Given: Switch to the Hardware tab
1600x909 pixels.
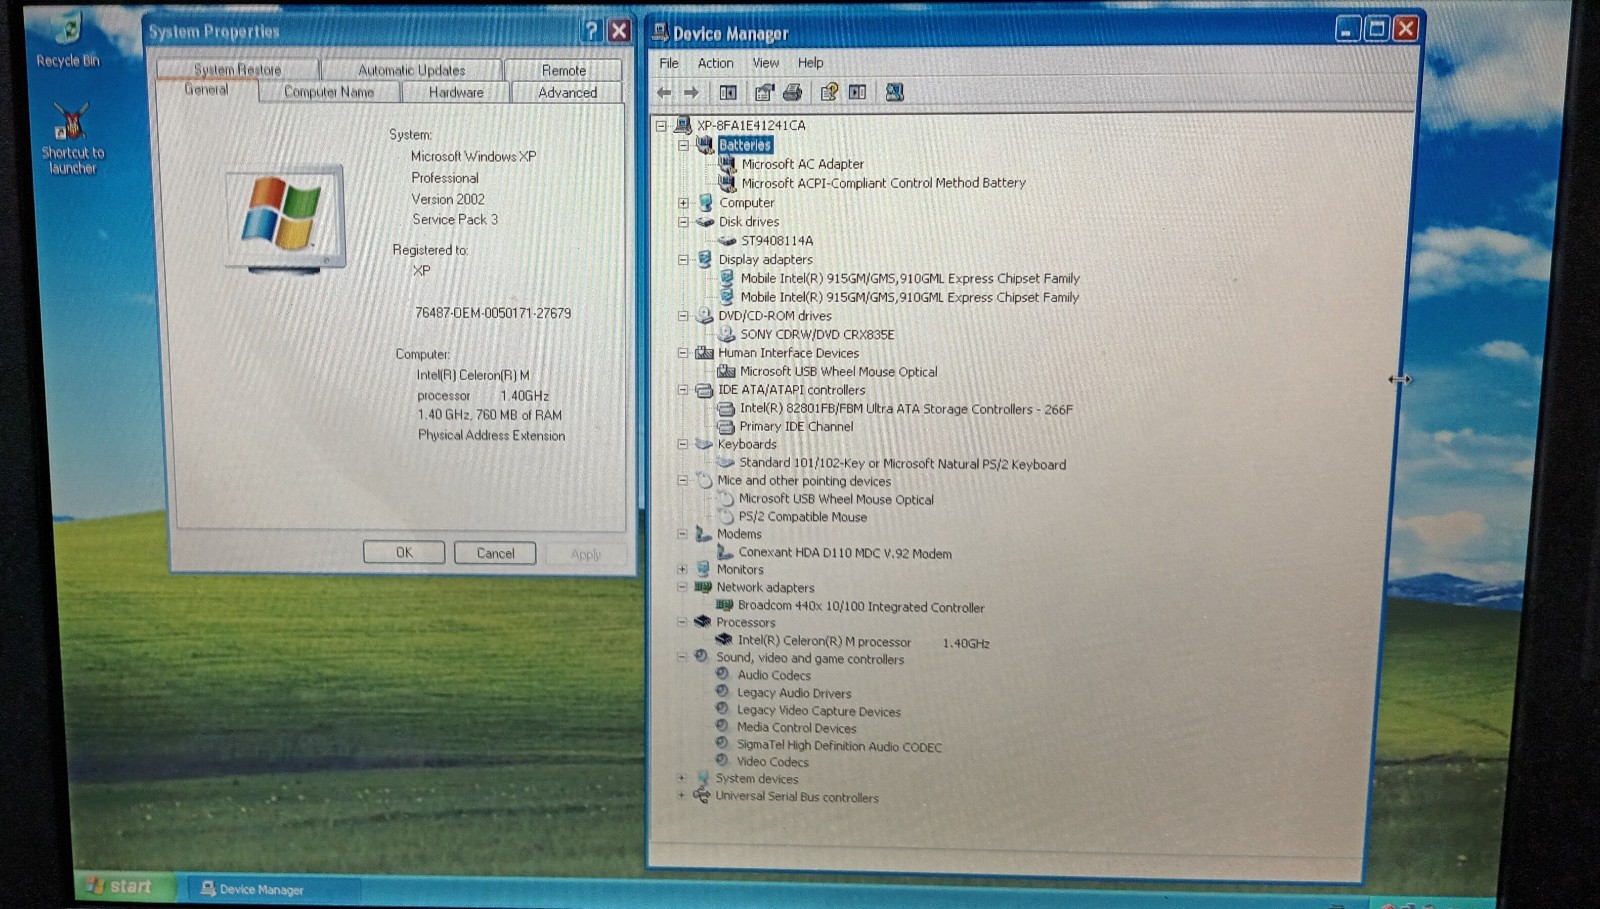Looking at the screenshot, I should [456, 92].
